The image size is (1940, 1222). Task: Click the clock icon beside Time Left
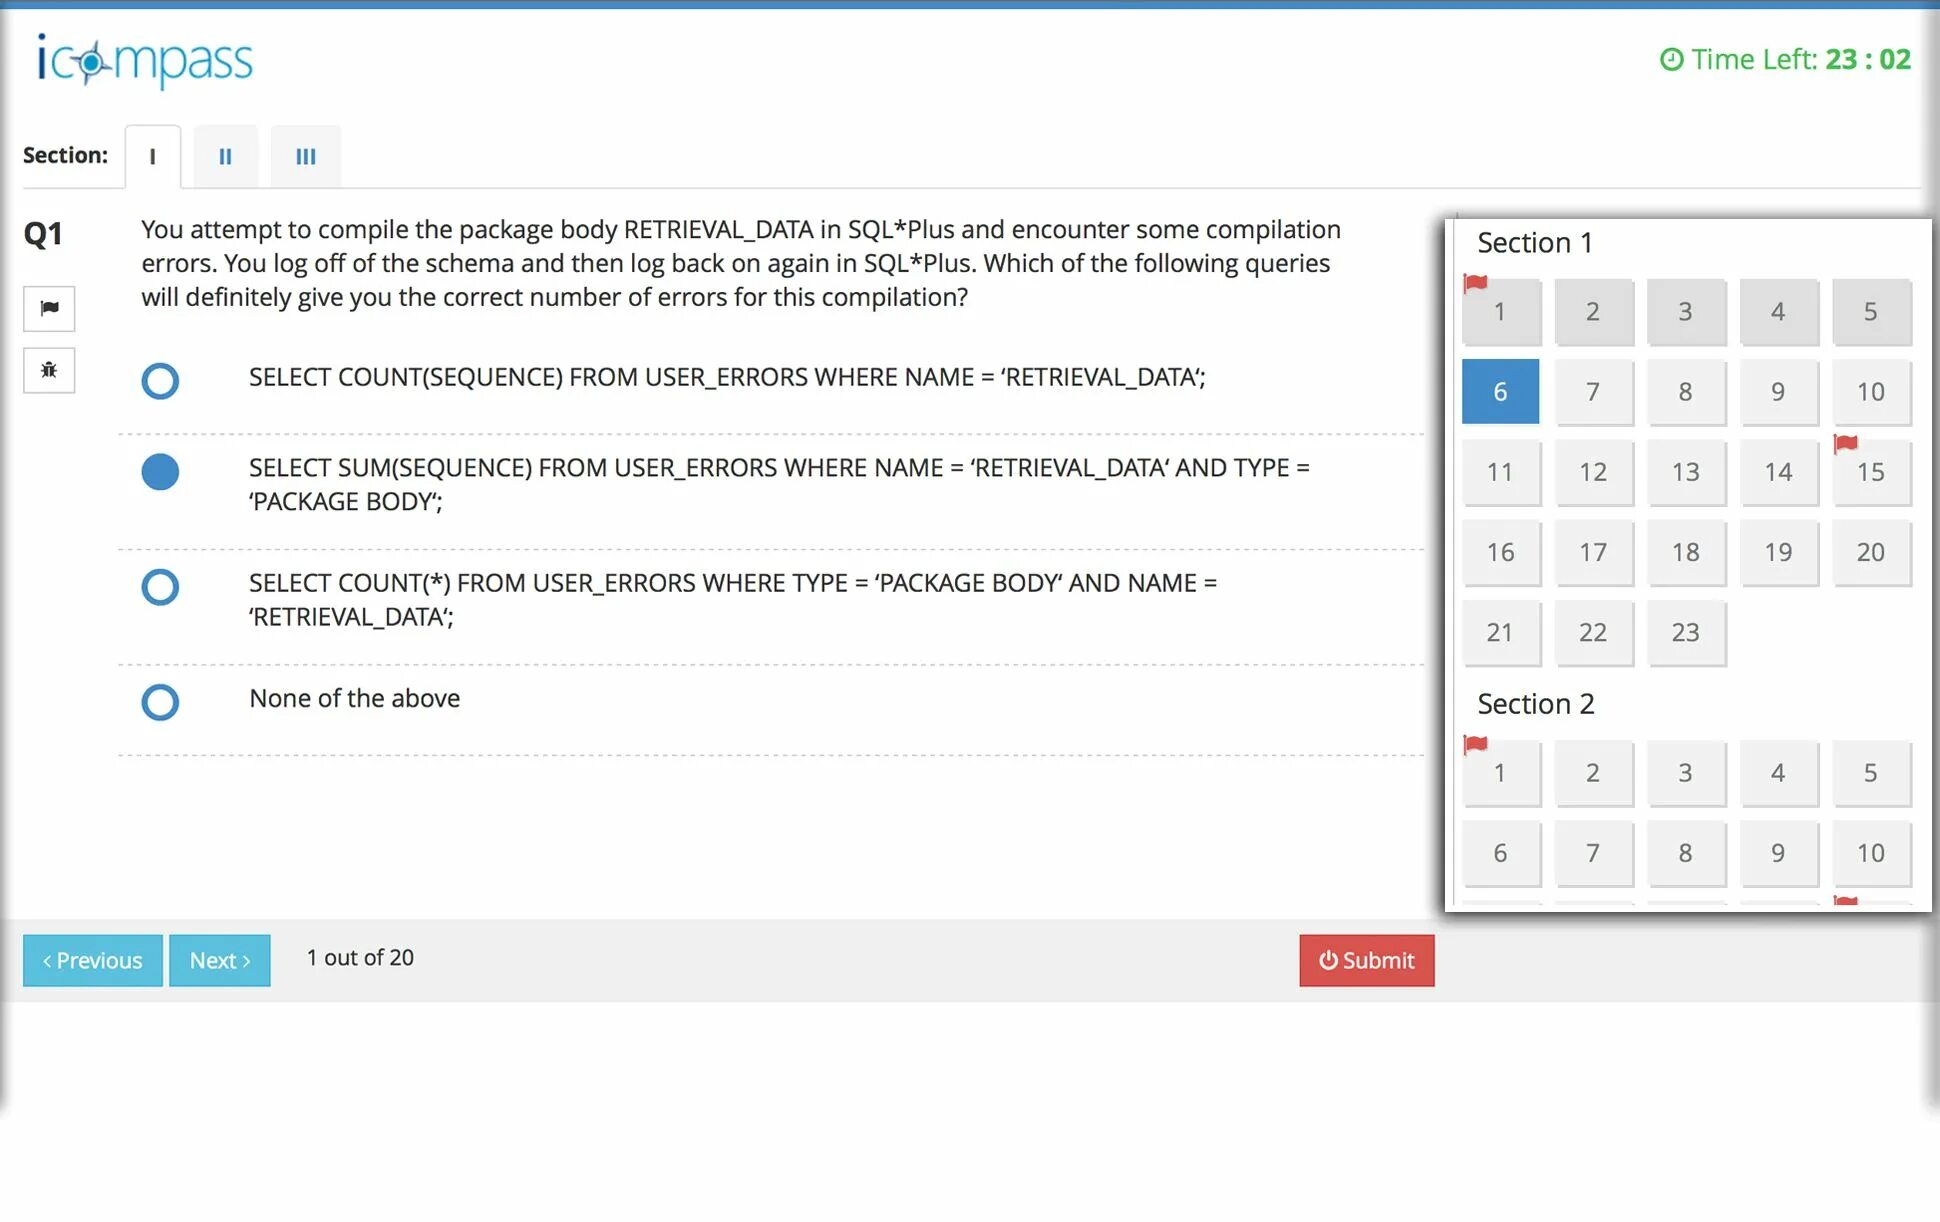point(1671,60)
